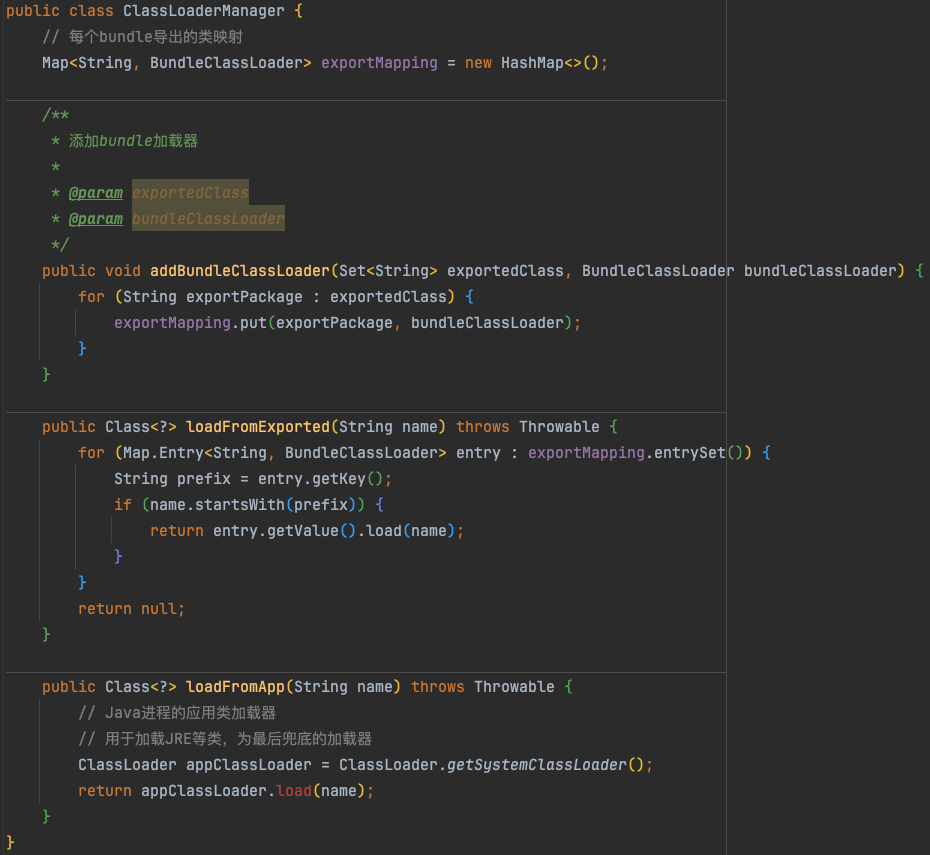The height and width of the screenshot is (855, 930).
Task: Click the comment "每个bundle导出的类映射"
Action: [156, 37]
